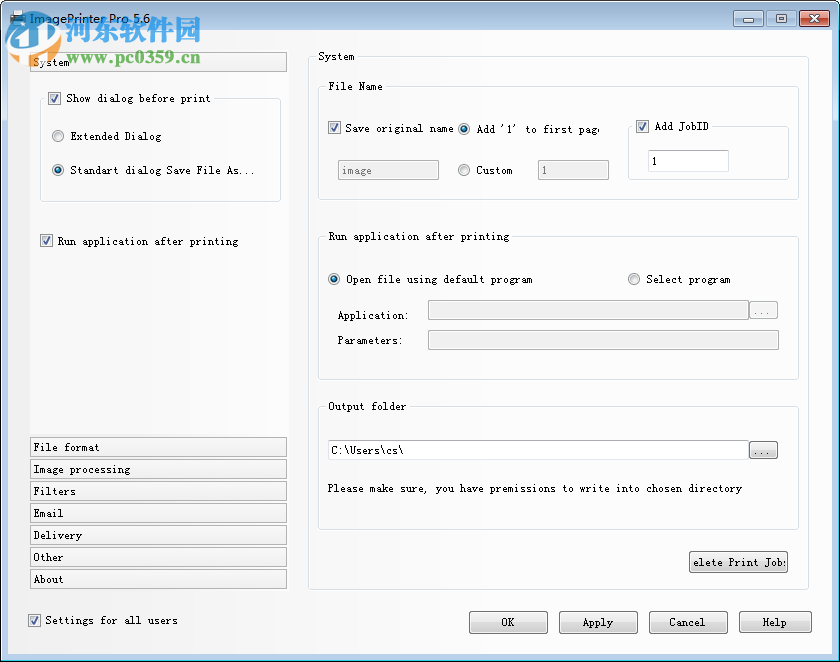Open the About section
This screenshot has height=662, width=840.
pos(158,579)
